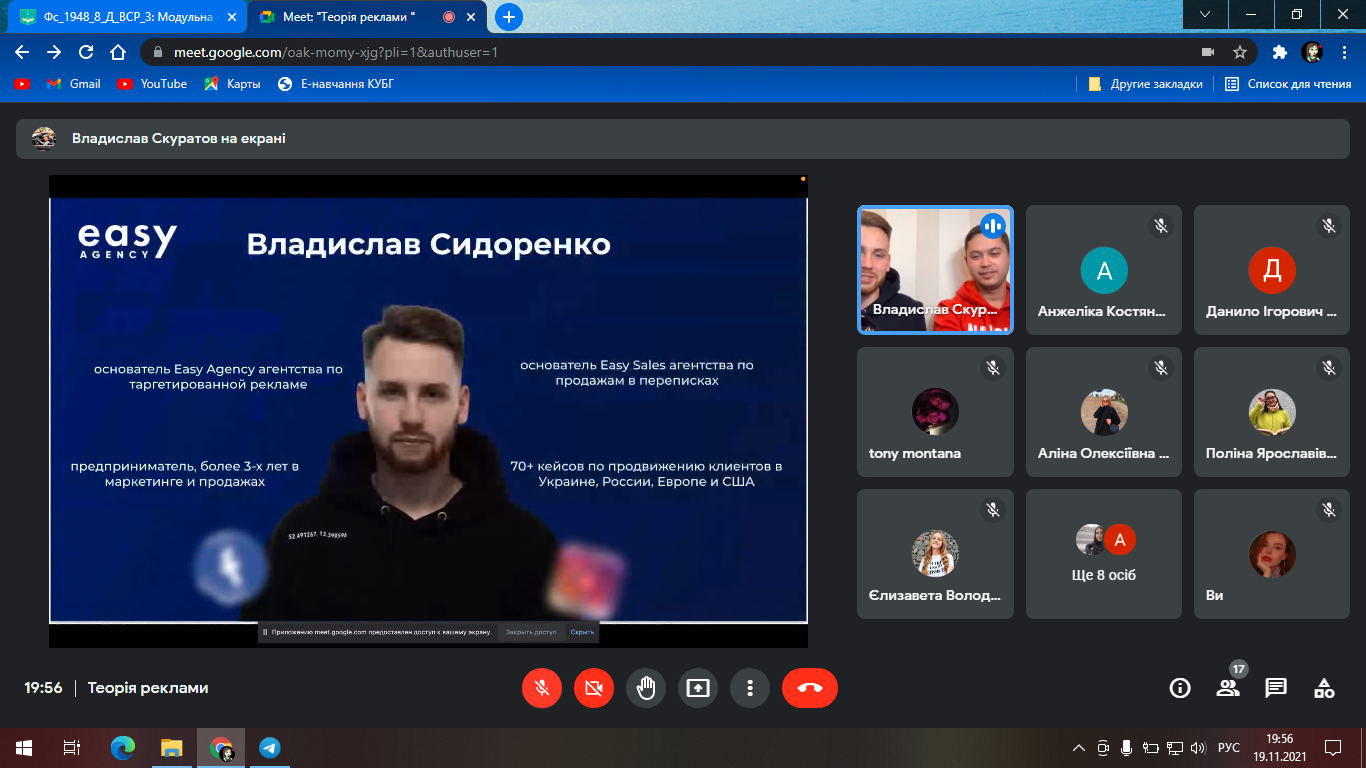The width and height of the screenshot is (1366, 768).
Task: Open the system tray volume control
Action: point(1199,747)
